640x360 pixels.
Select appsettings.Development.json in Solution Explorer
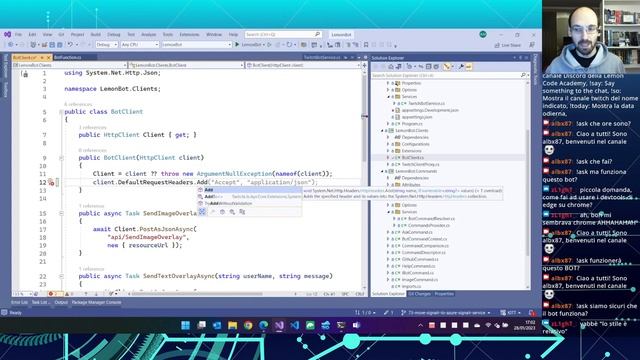click(430, 110)
